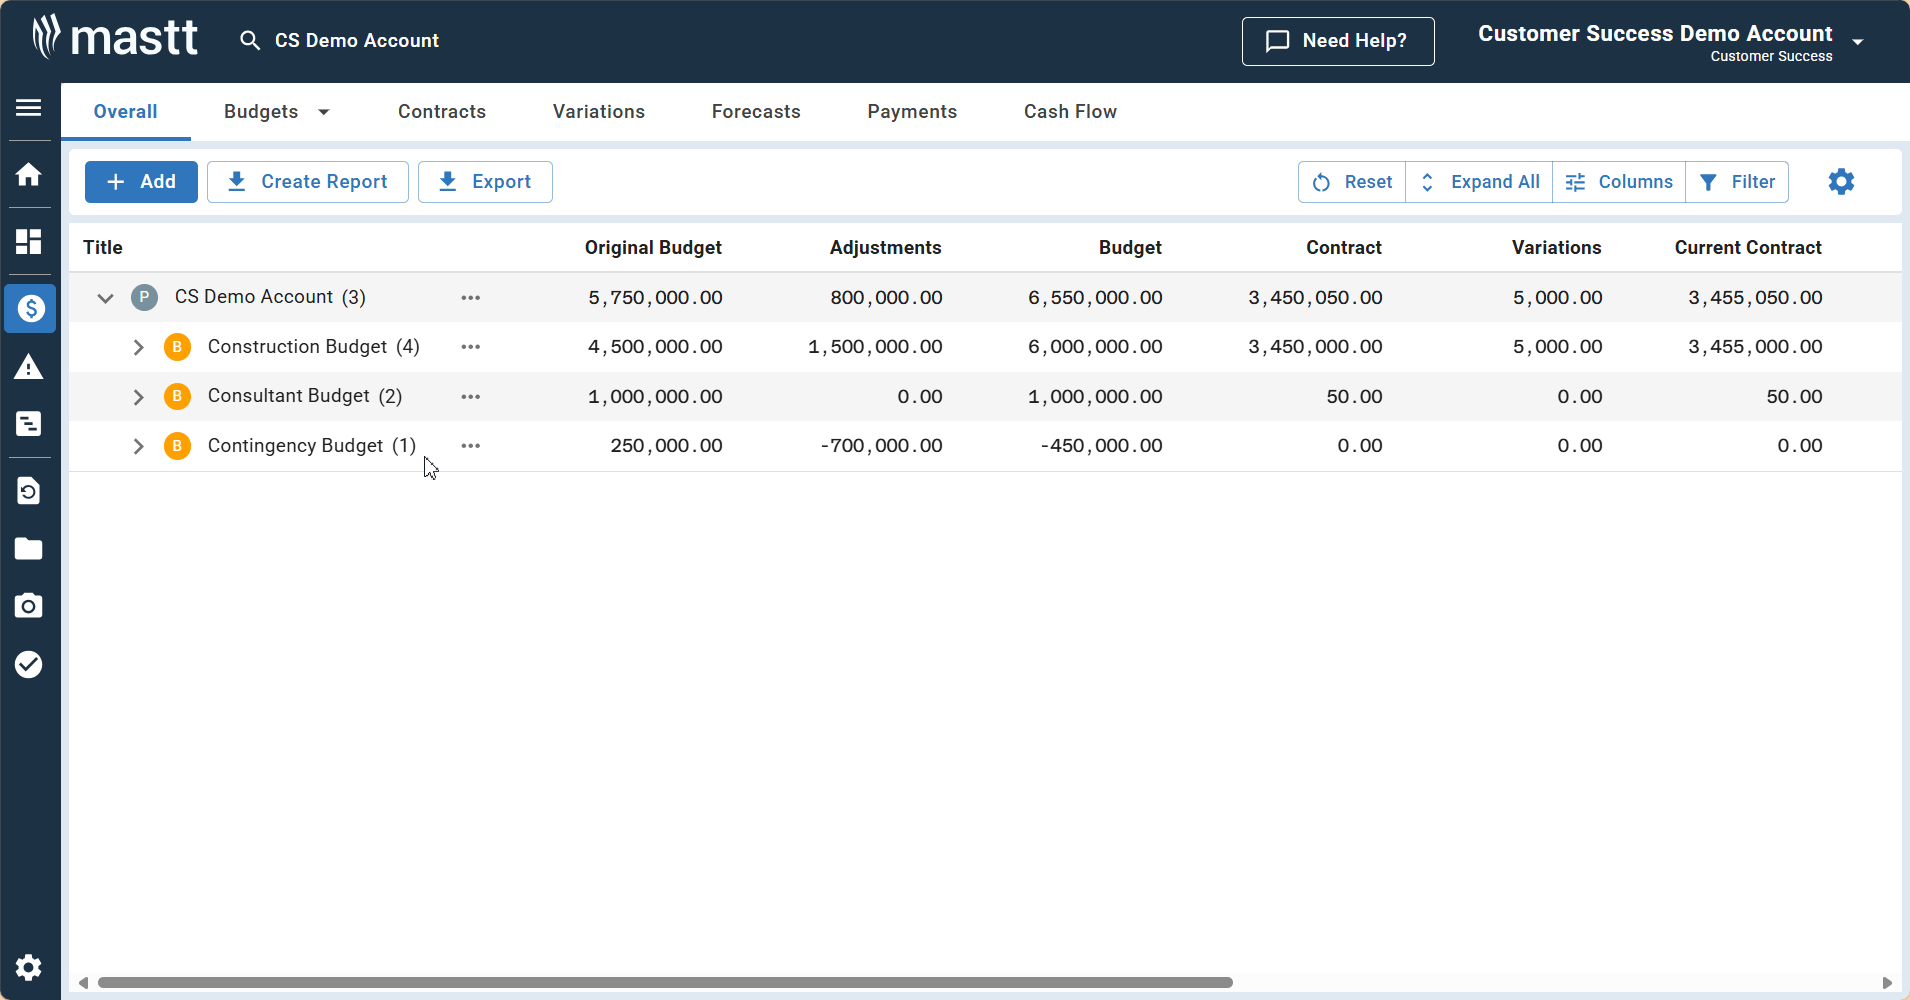
Task: Open the folder icon in sidebar
Action: [29, 549]
